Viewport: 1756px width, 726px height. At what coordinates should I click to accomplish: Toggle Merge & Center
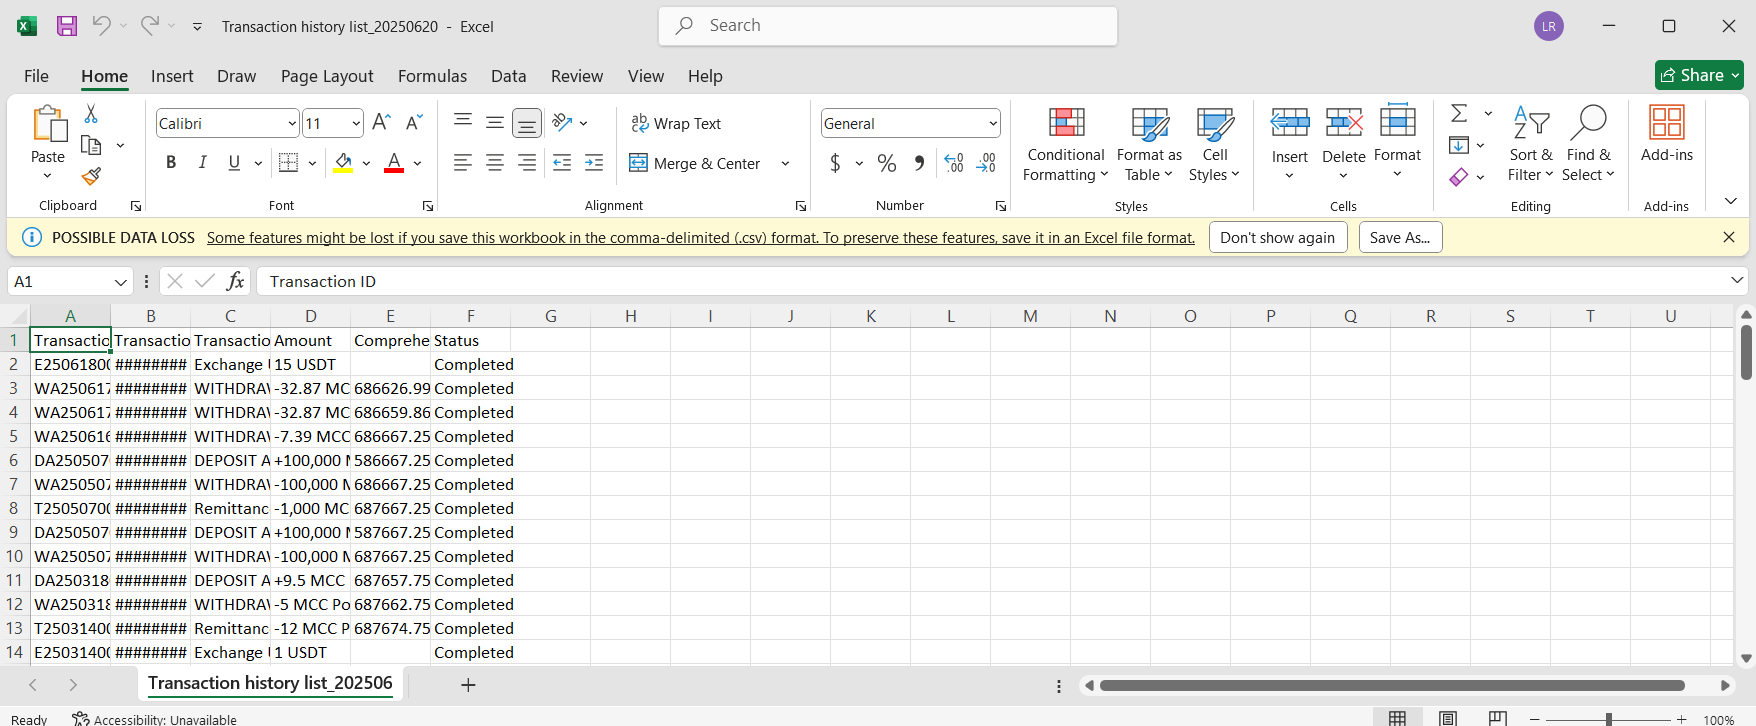695,163
